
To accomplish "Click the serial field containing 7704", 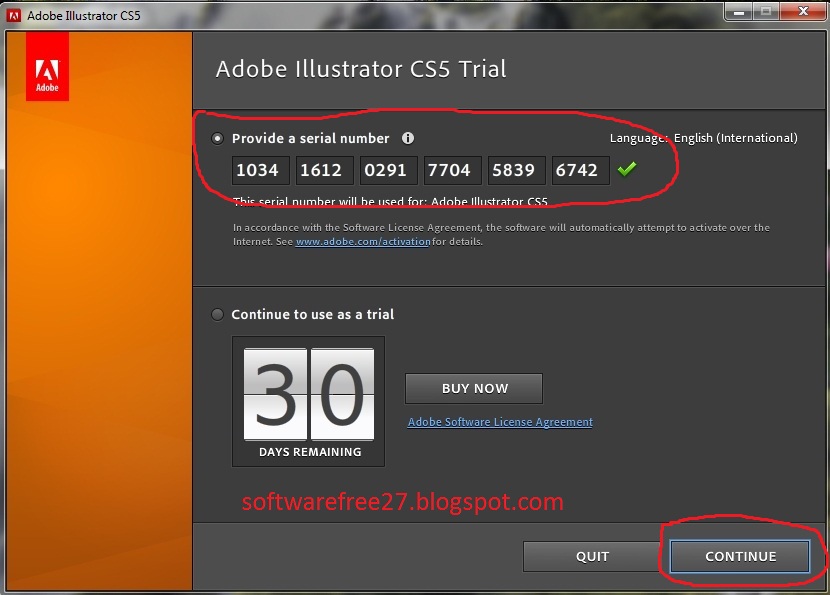I will [x=453, y=170].
